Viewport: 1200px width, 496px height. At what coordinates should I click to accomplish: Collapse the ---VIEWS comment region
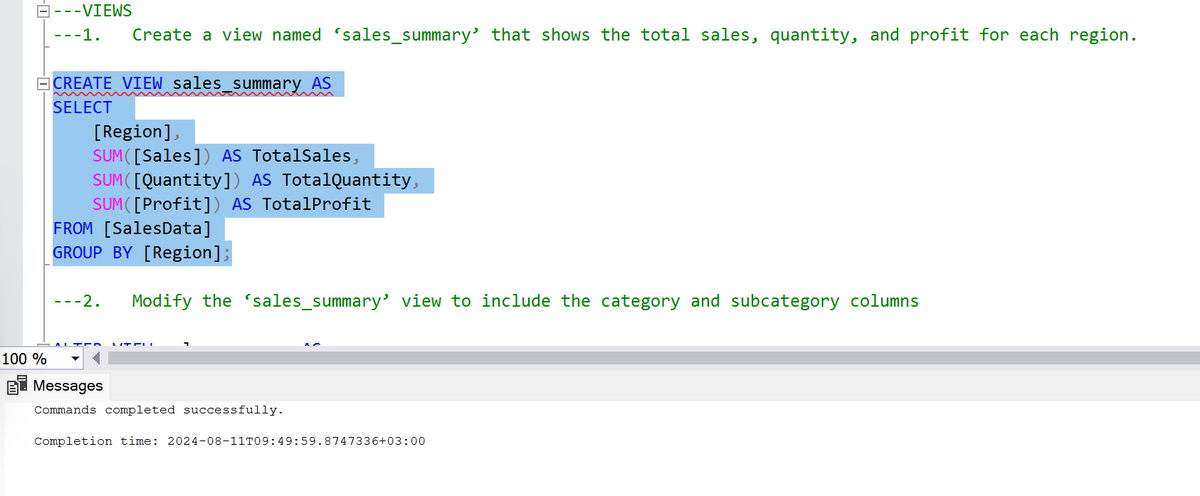tap(42, 12)
